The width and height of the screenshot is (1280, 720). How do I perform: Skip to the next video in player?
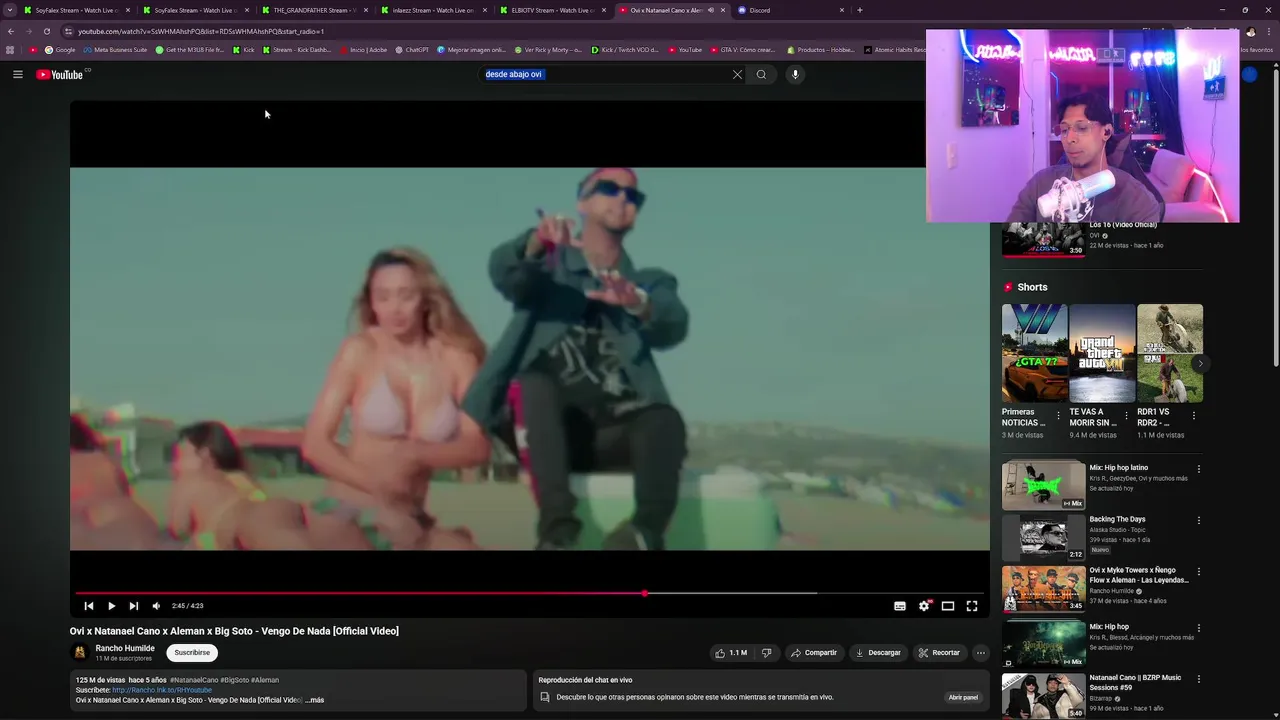tap(133, 606)
